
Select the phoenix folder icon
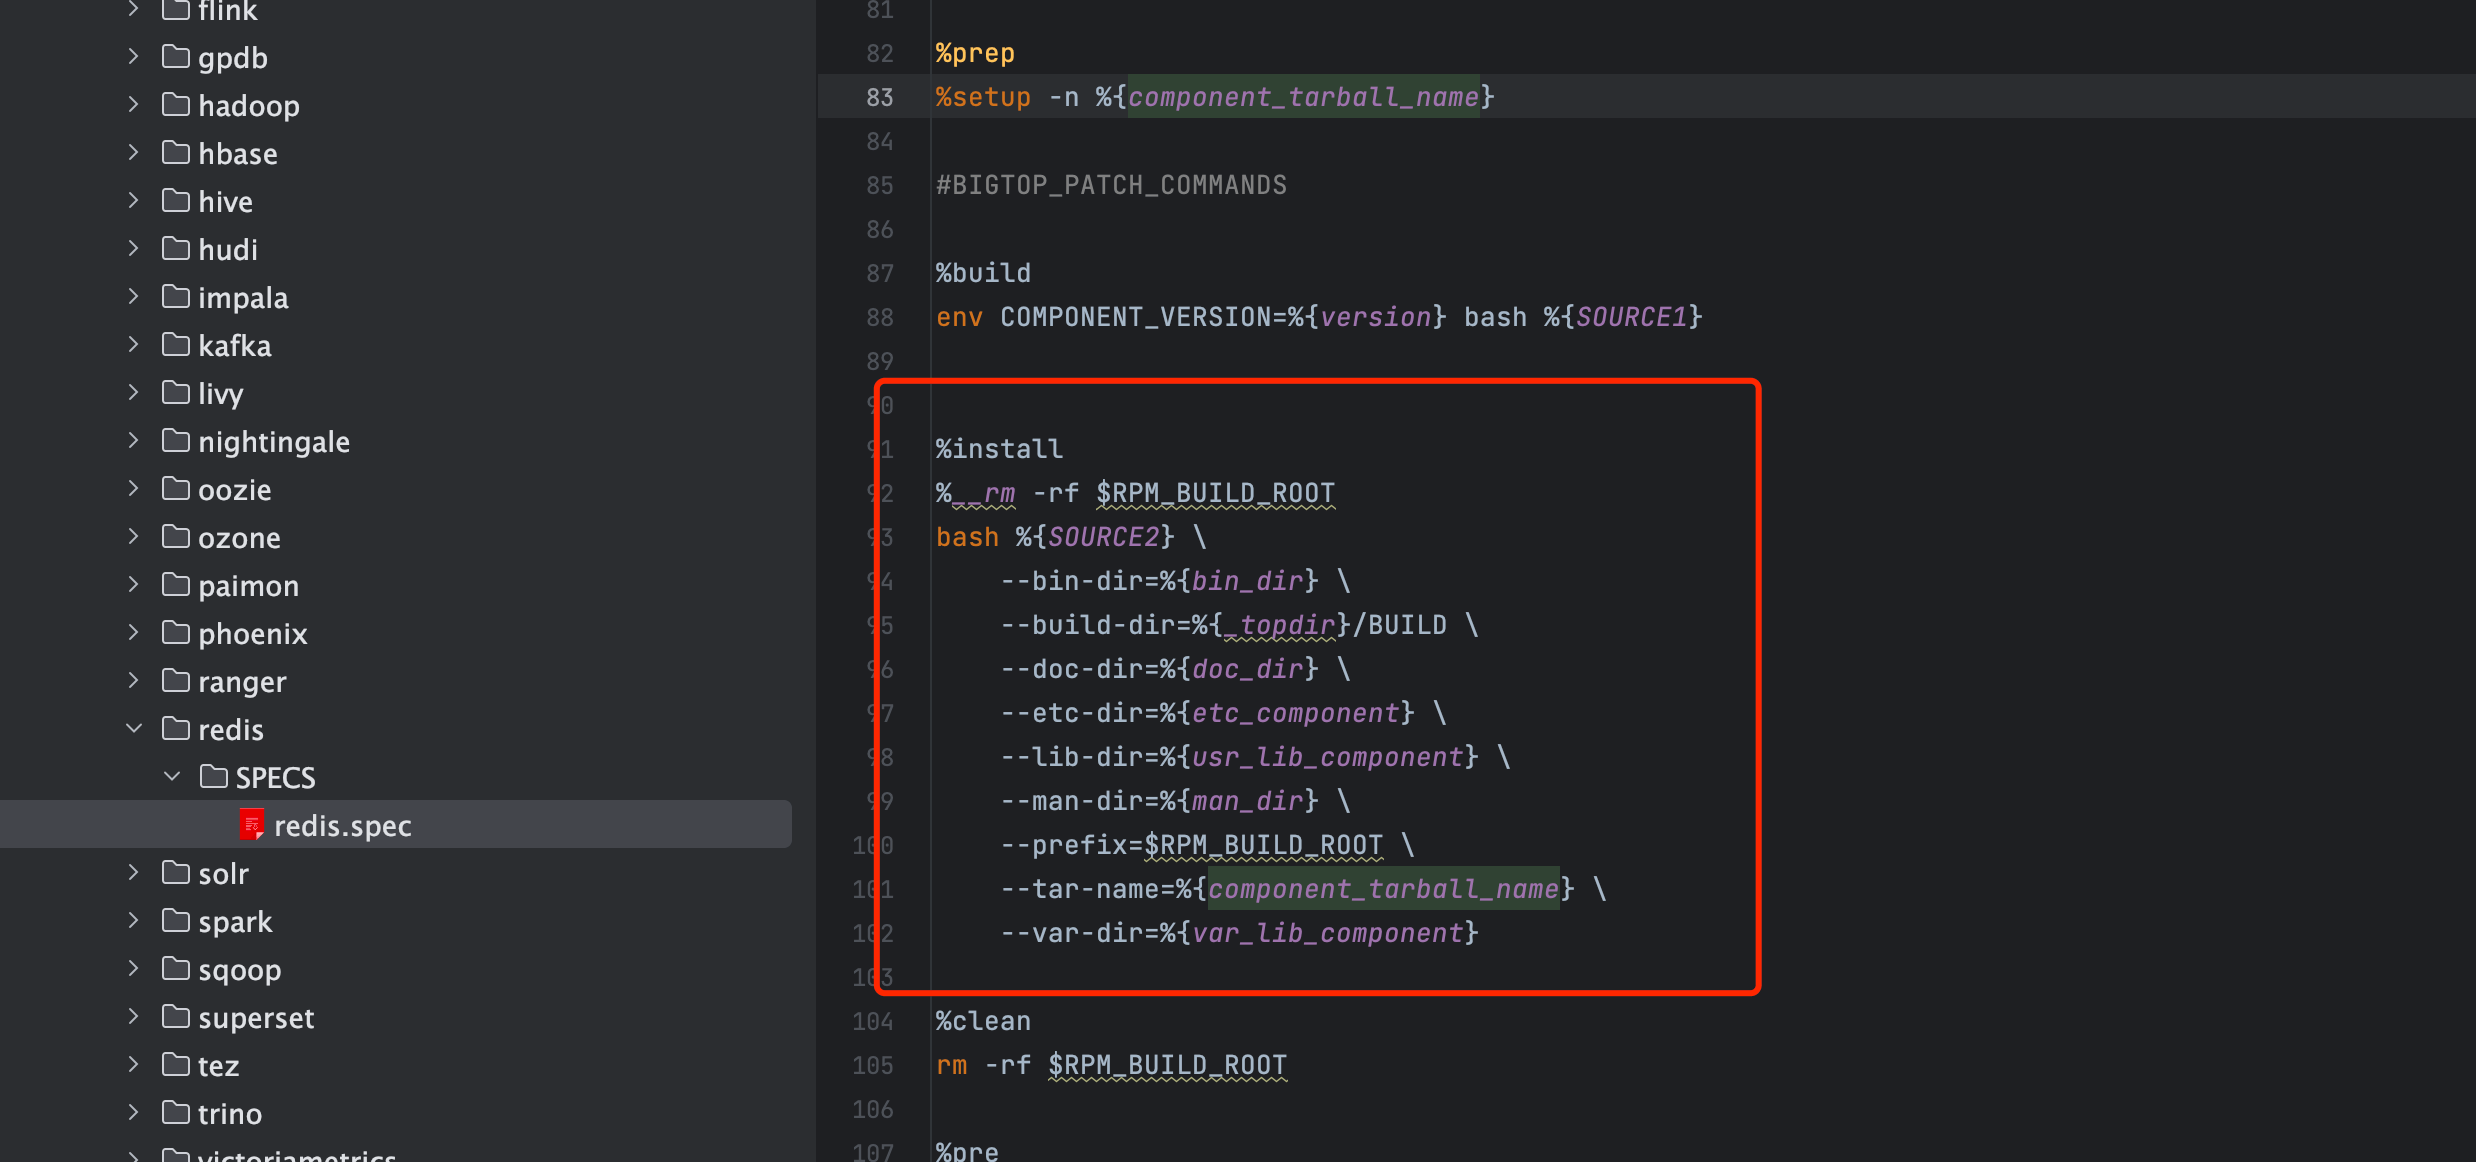click(x=176, y=632)
